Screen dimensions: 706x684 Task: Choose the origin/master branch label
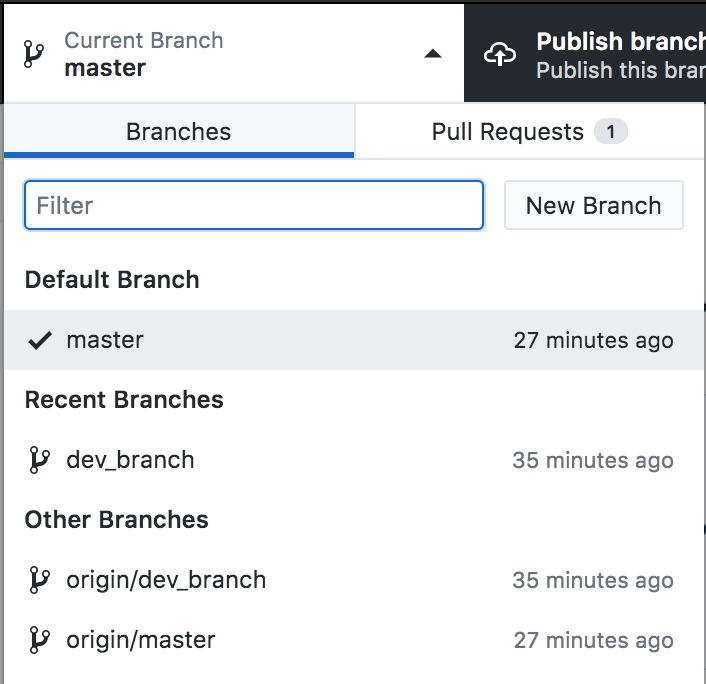point(141,640)
